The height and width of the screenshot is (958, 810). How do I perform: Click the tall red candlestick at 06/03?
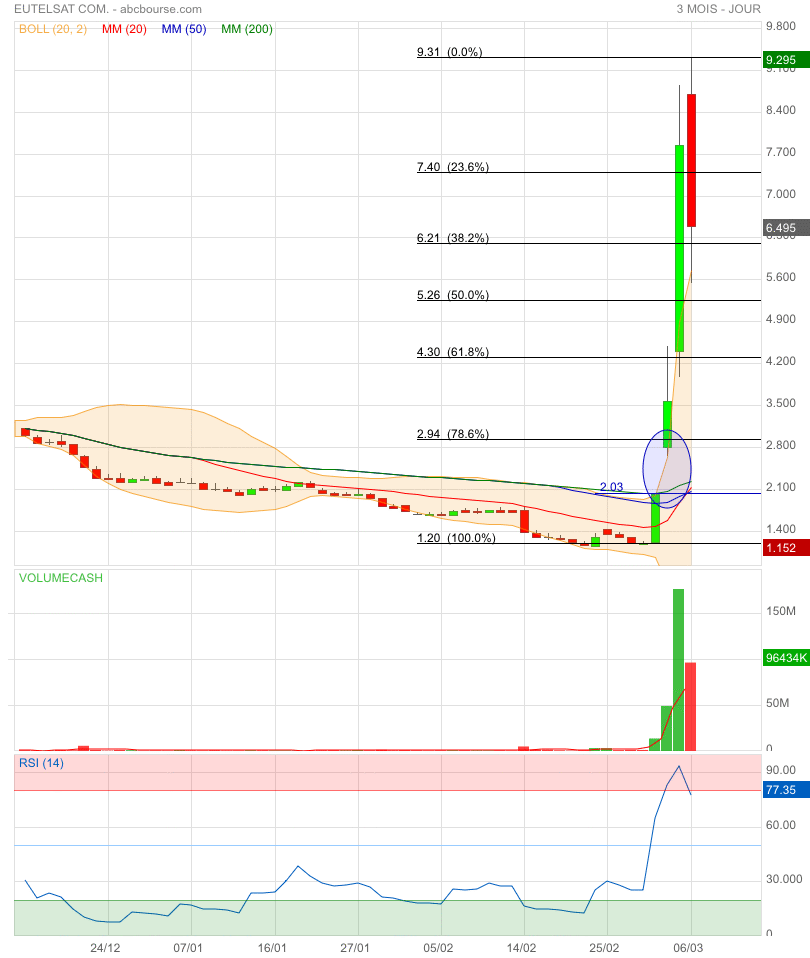pos(691,161)
